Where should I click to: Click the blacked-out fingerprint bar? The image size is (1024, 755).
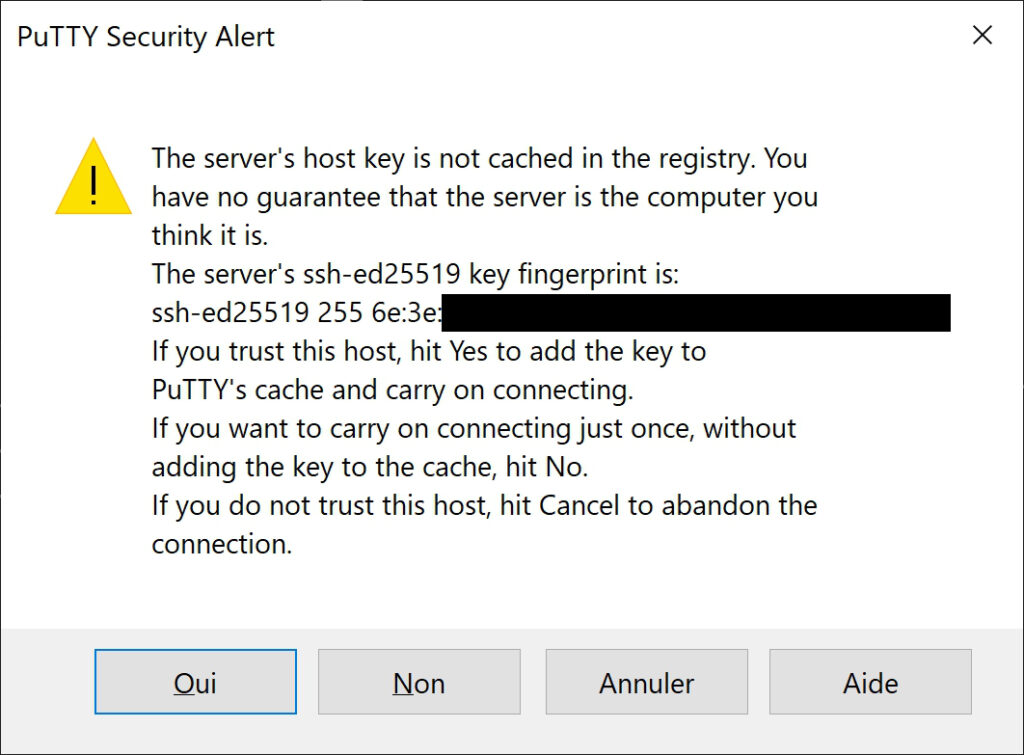pyautogui.click(x=696, y=313)
